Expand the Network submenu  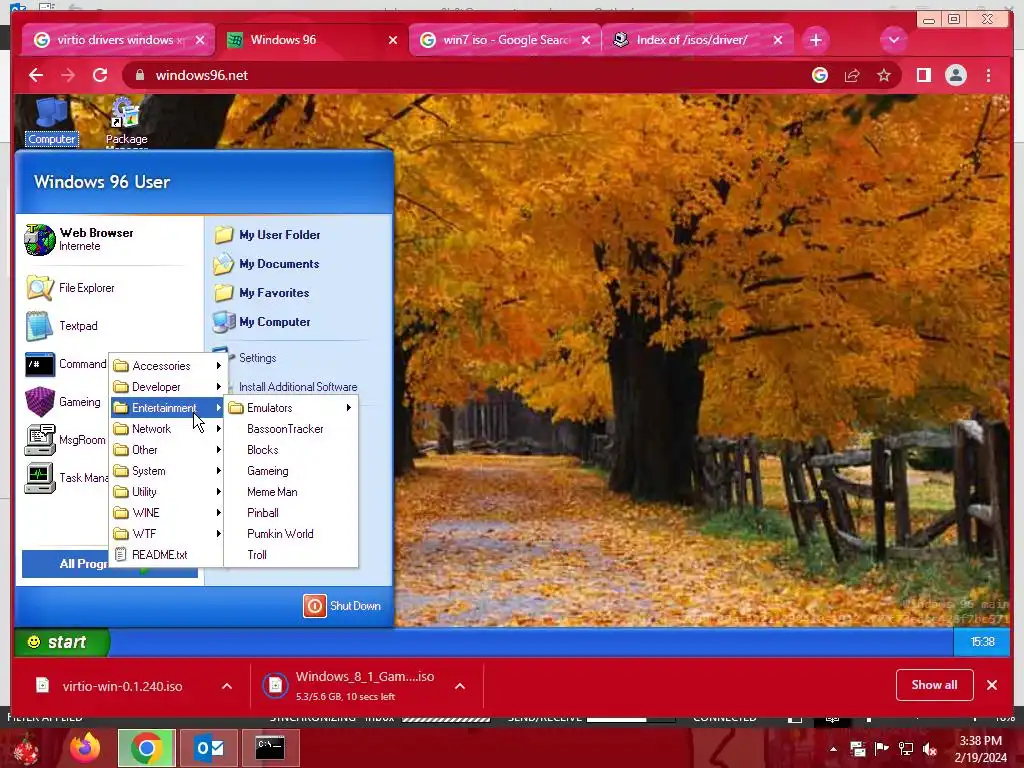[167, 428]
